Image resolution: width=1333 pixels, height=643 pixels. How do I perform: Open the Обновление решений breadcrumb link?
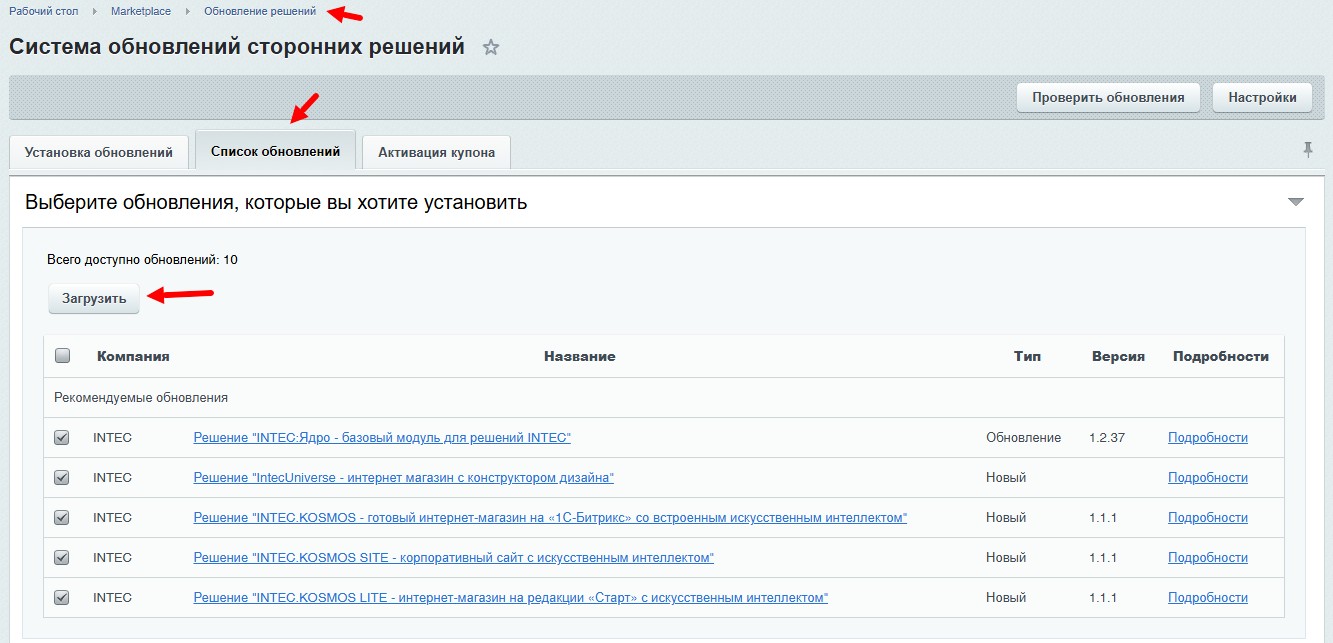pos(260,11)
